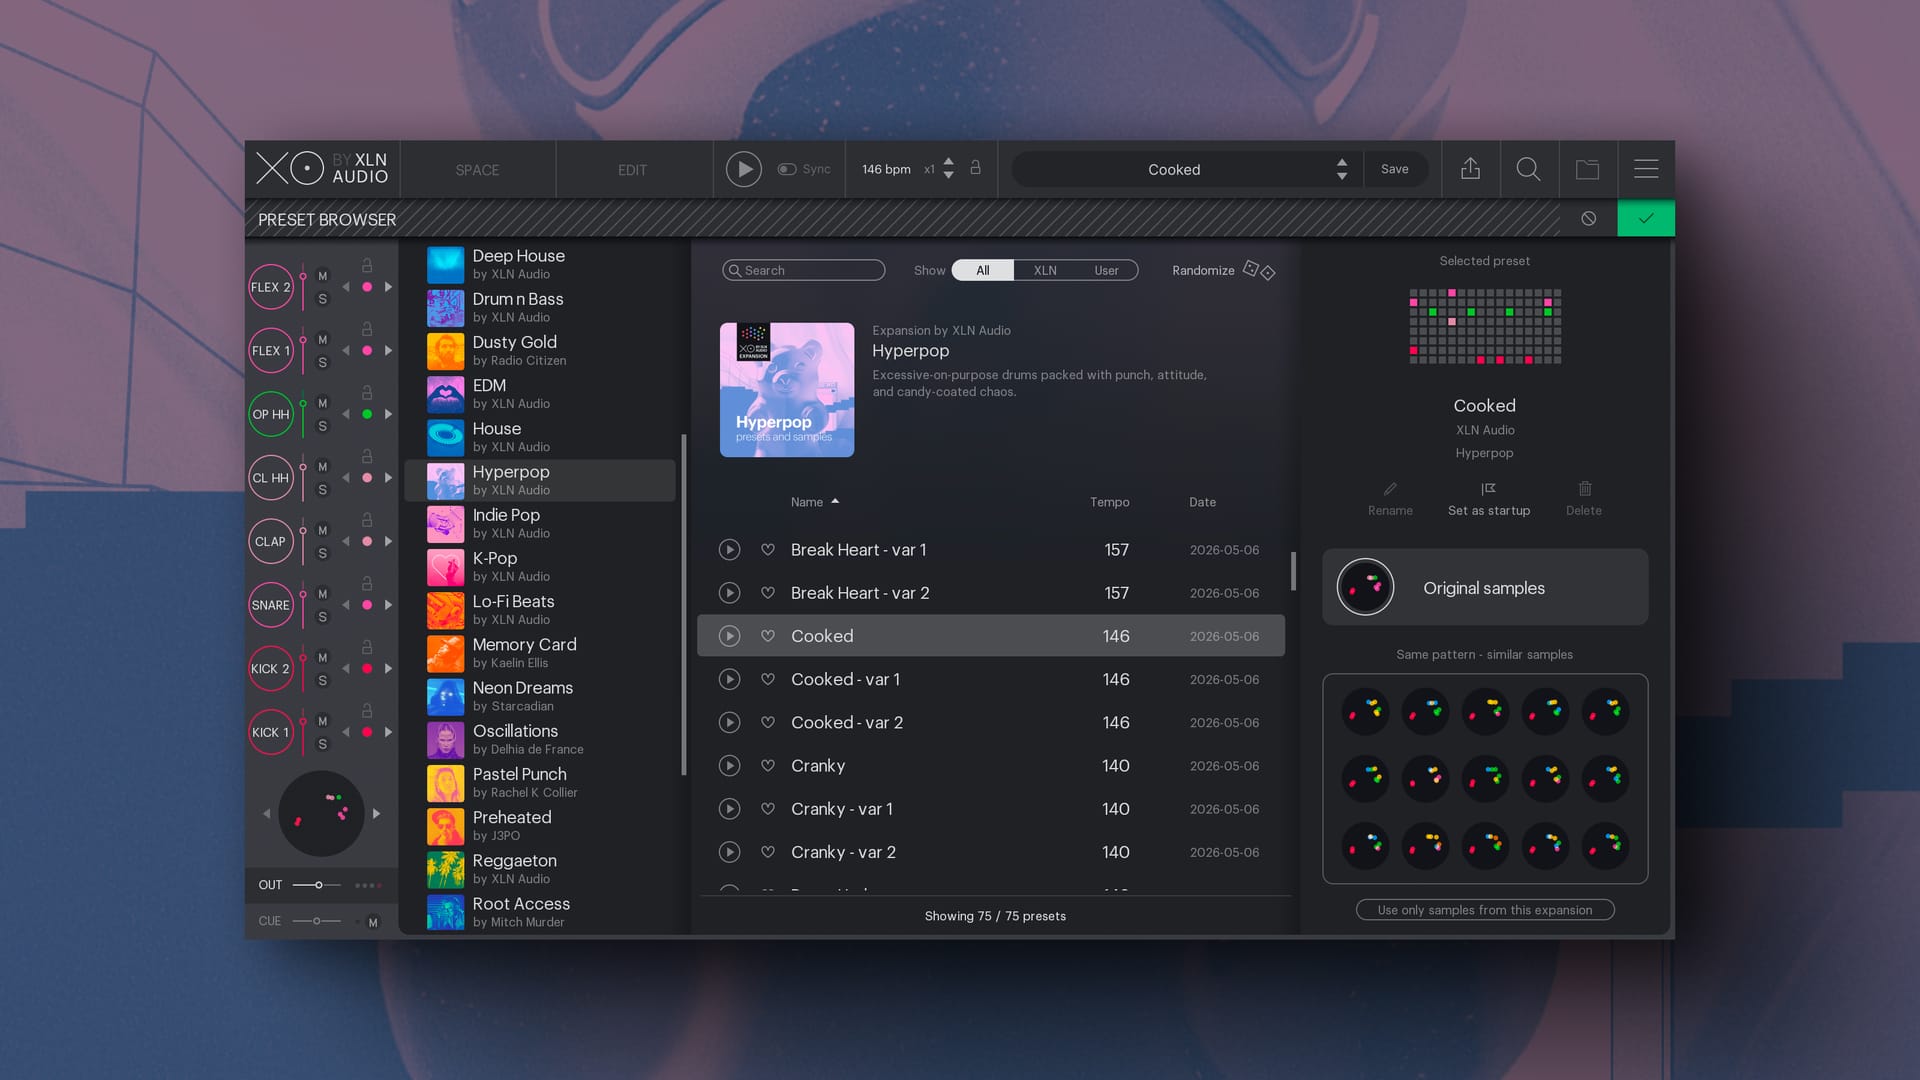Open the Cooked preset selector dropdown
Screen dimensions: 1920x1080
pos(1186,169)
